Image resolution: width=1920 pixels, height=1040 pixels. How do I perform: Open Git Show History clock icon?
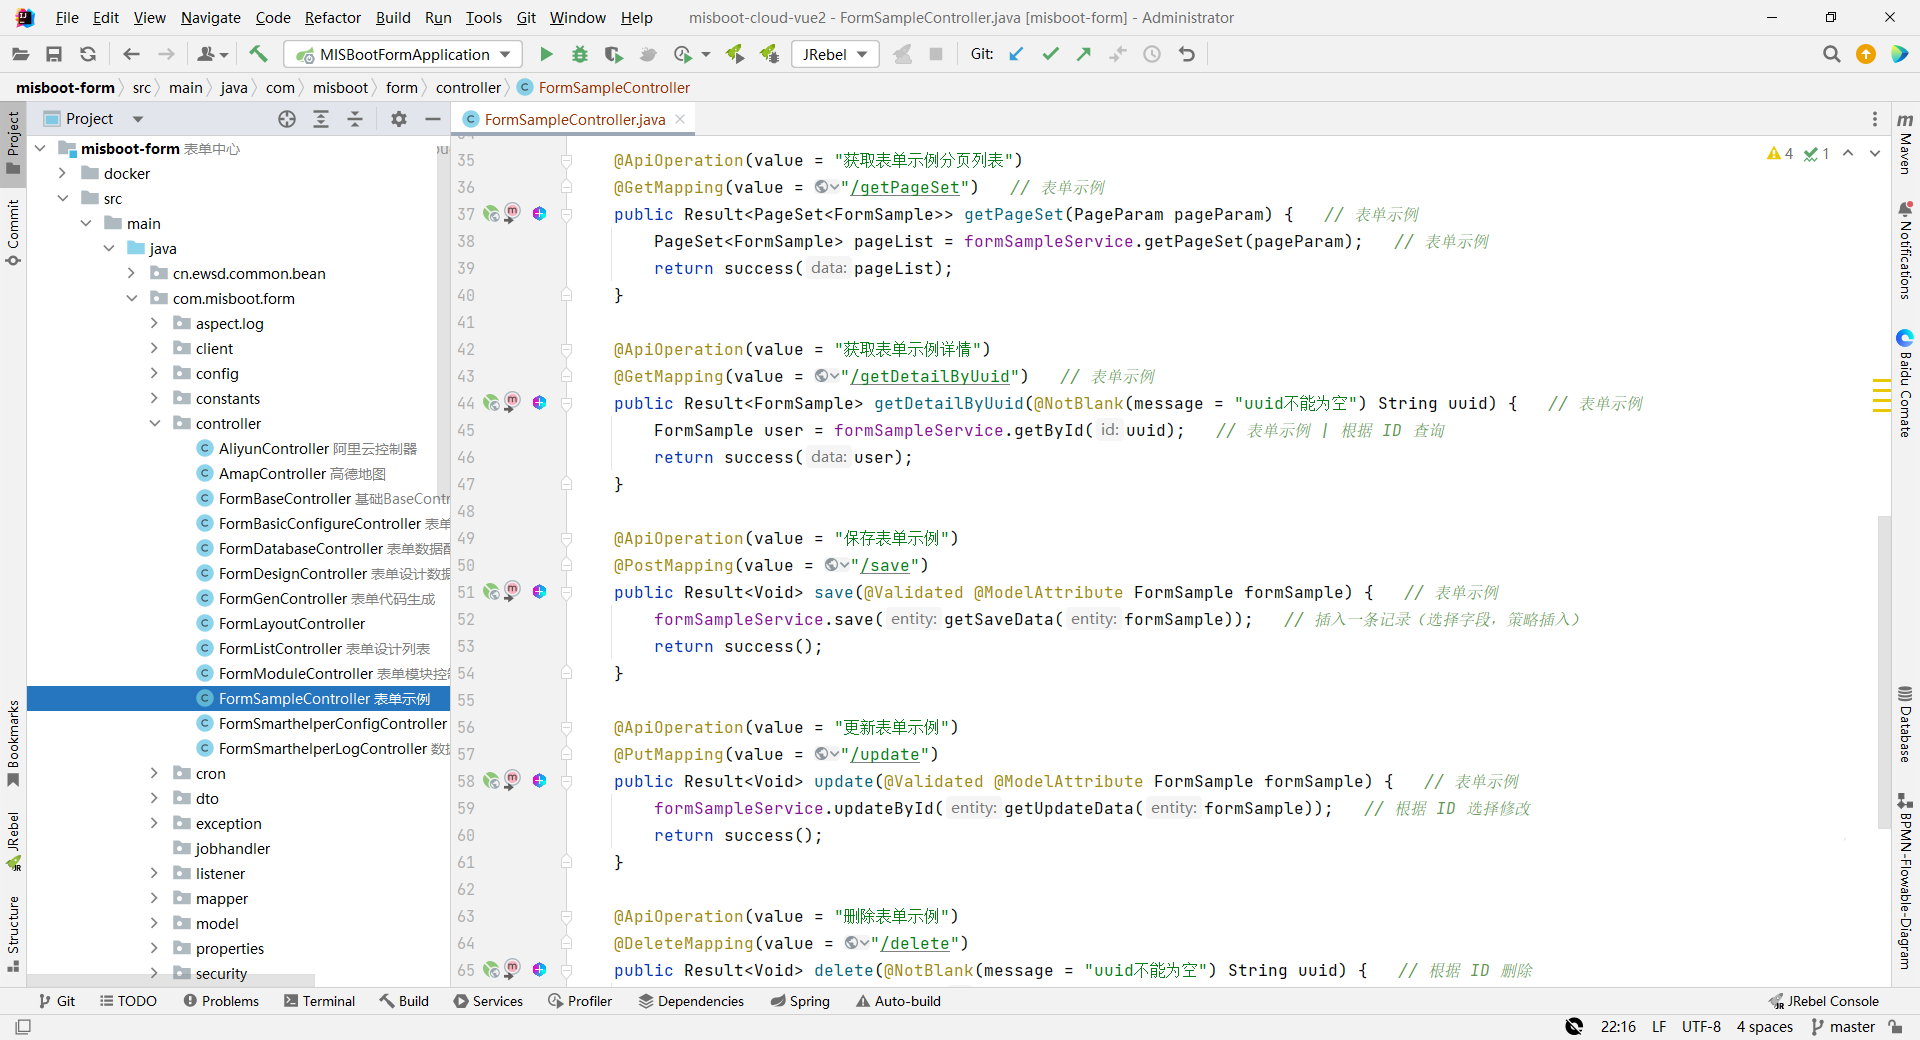coord(1152,54)
